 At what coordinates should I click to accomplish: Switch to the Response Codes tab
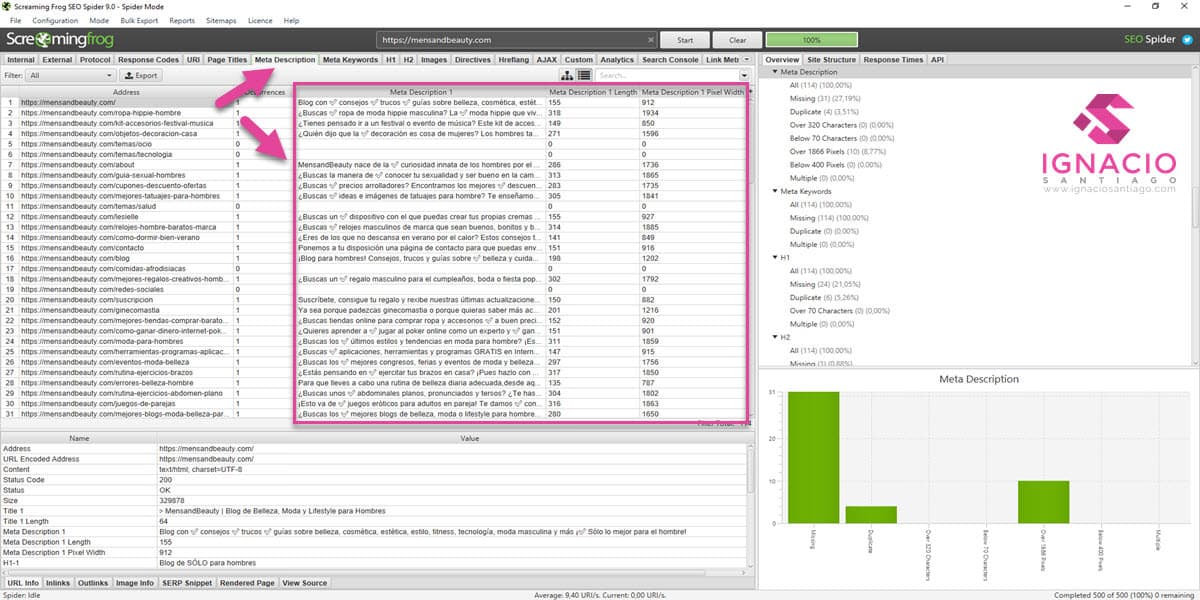[x=148, y=60]
